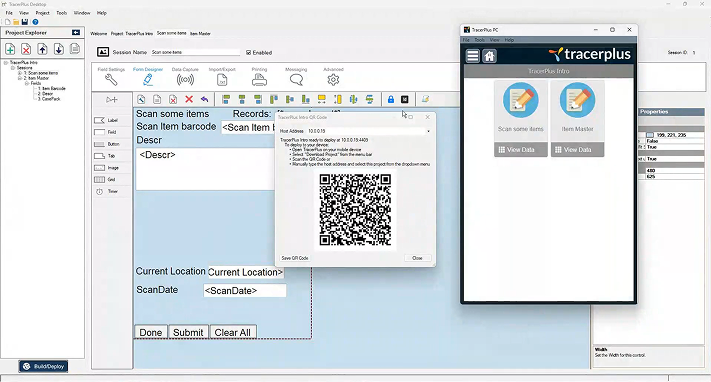Select the ScanDate field on the form
The width and height of the screenshot is (711, 382).
(x=244, y=290)
